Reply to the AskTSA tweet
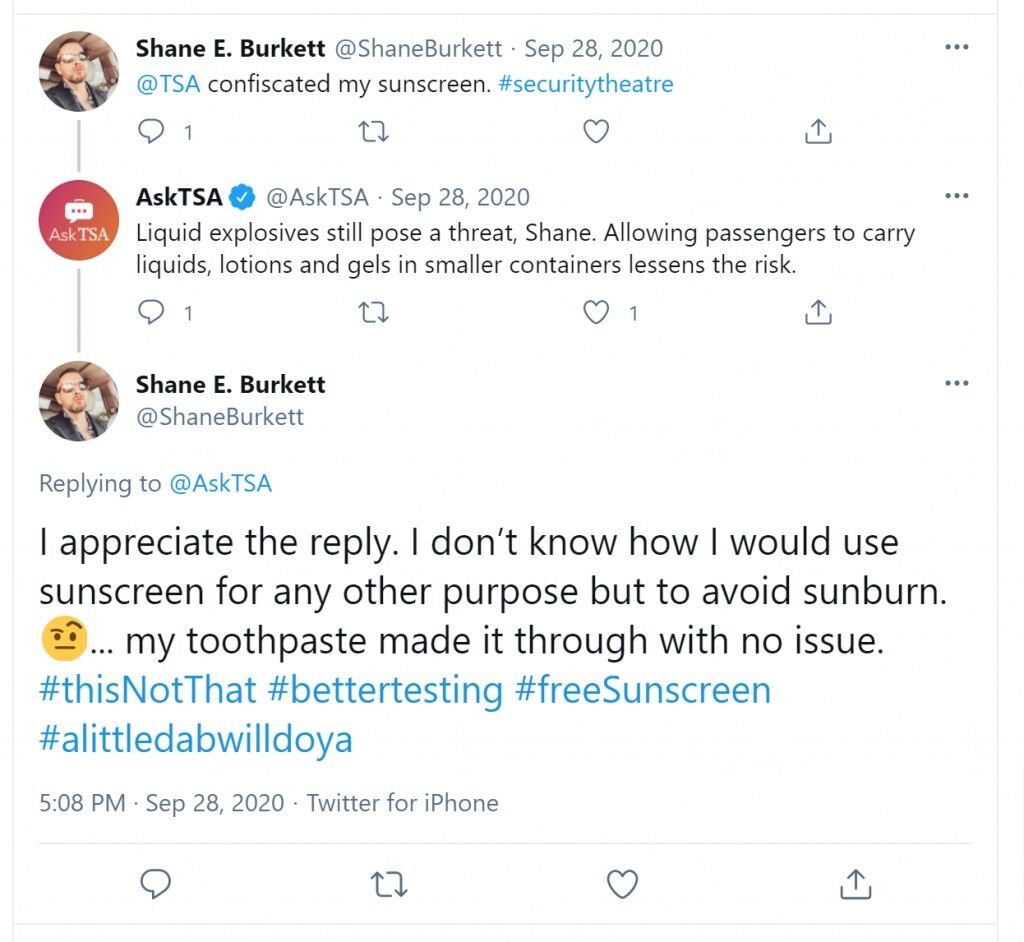Screen dimensions: 1024x942 click(151, 312)
